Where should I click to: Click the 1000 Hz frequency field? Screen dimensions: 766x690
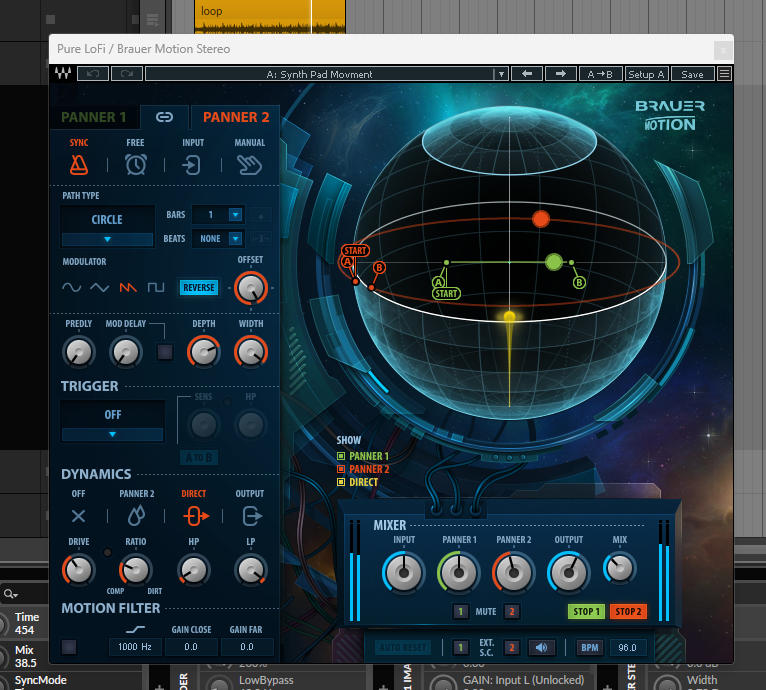tap(135, 647)
